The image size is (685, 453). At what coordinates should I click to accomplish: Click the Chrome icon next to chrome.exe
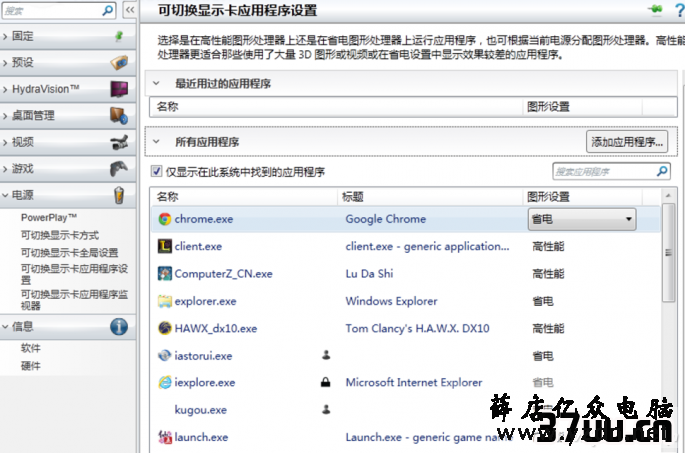165,219
